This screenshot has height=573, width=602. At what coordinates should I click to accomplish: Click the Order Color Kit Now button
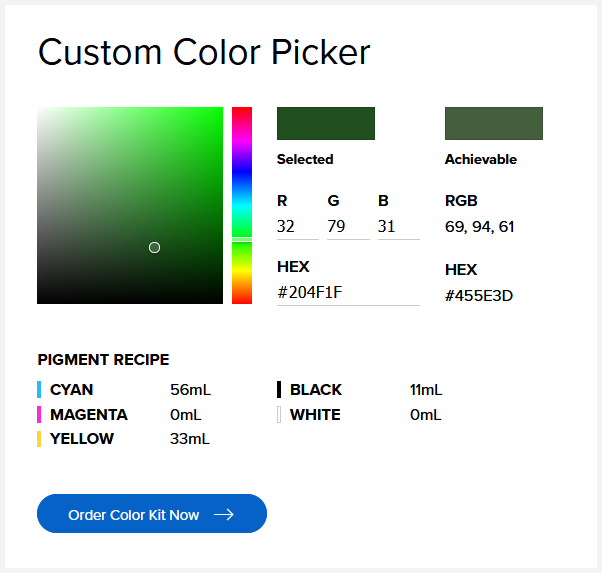(151, 514)
